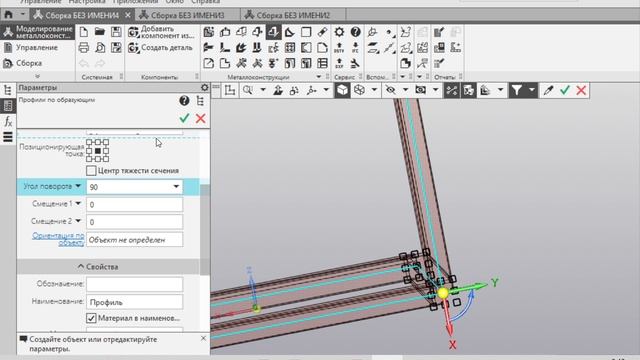This screenshot has height=360, width=640.
Task: Click the zoom magnifier icon in the view toolbar
Action: [x=248, y=90]
